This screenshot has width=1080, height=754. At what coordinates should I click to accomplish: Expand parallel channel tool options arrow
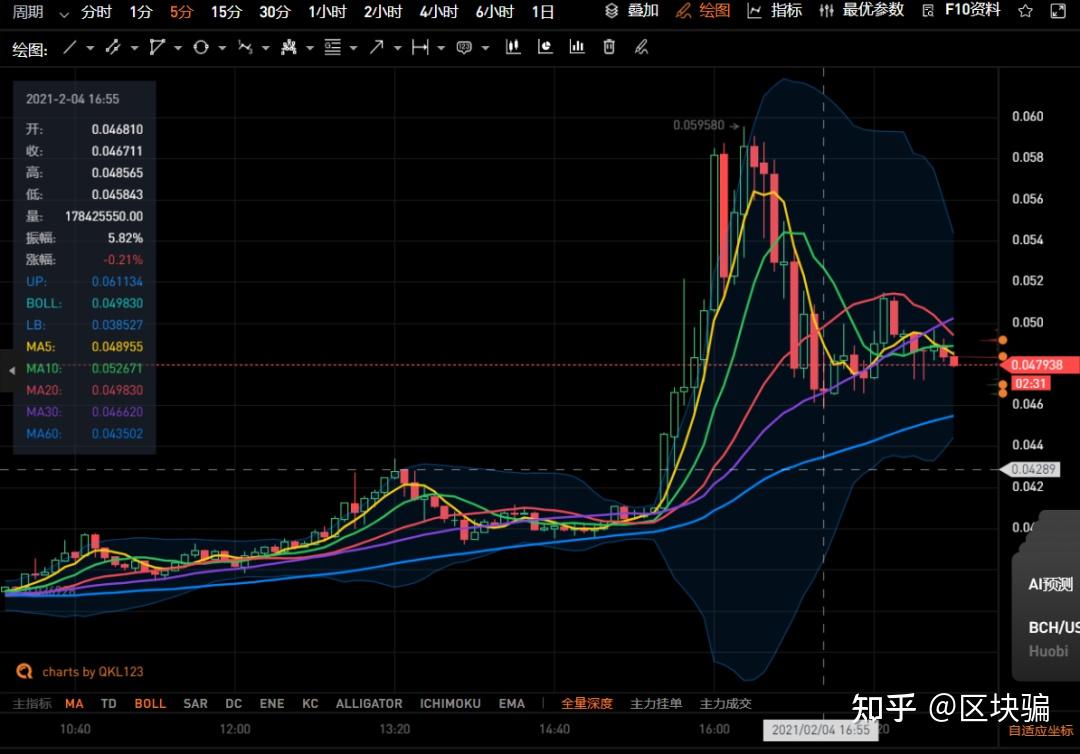click(134, 48)
